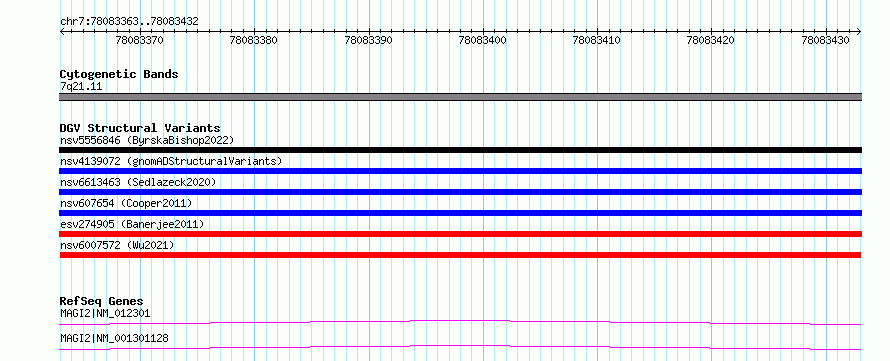Select the black nsv5556846 variant bar
The height and width of the screenshot is (361, 890).
pyautogui.click(x=460, y=150)
